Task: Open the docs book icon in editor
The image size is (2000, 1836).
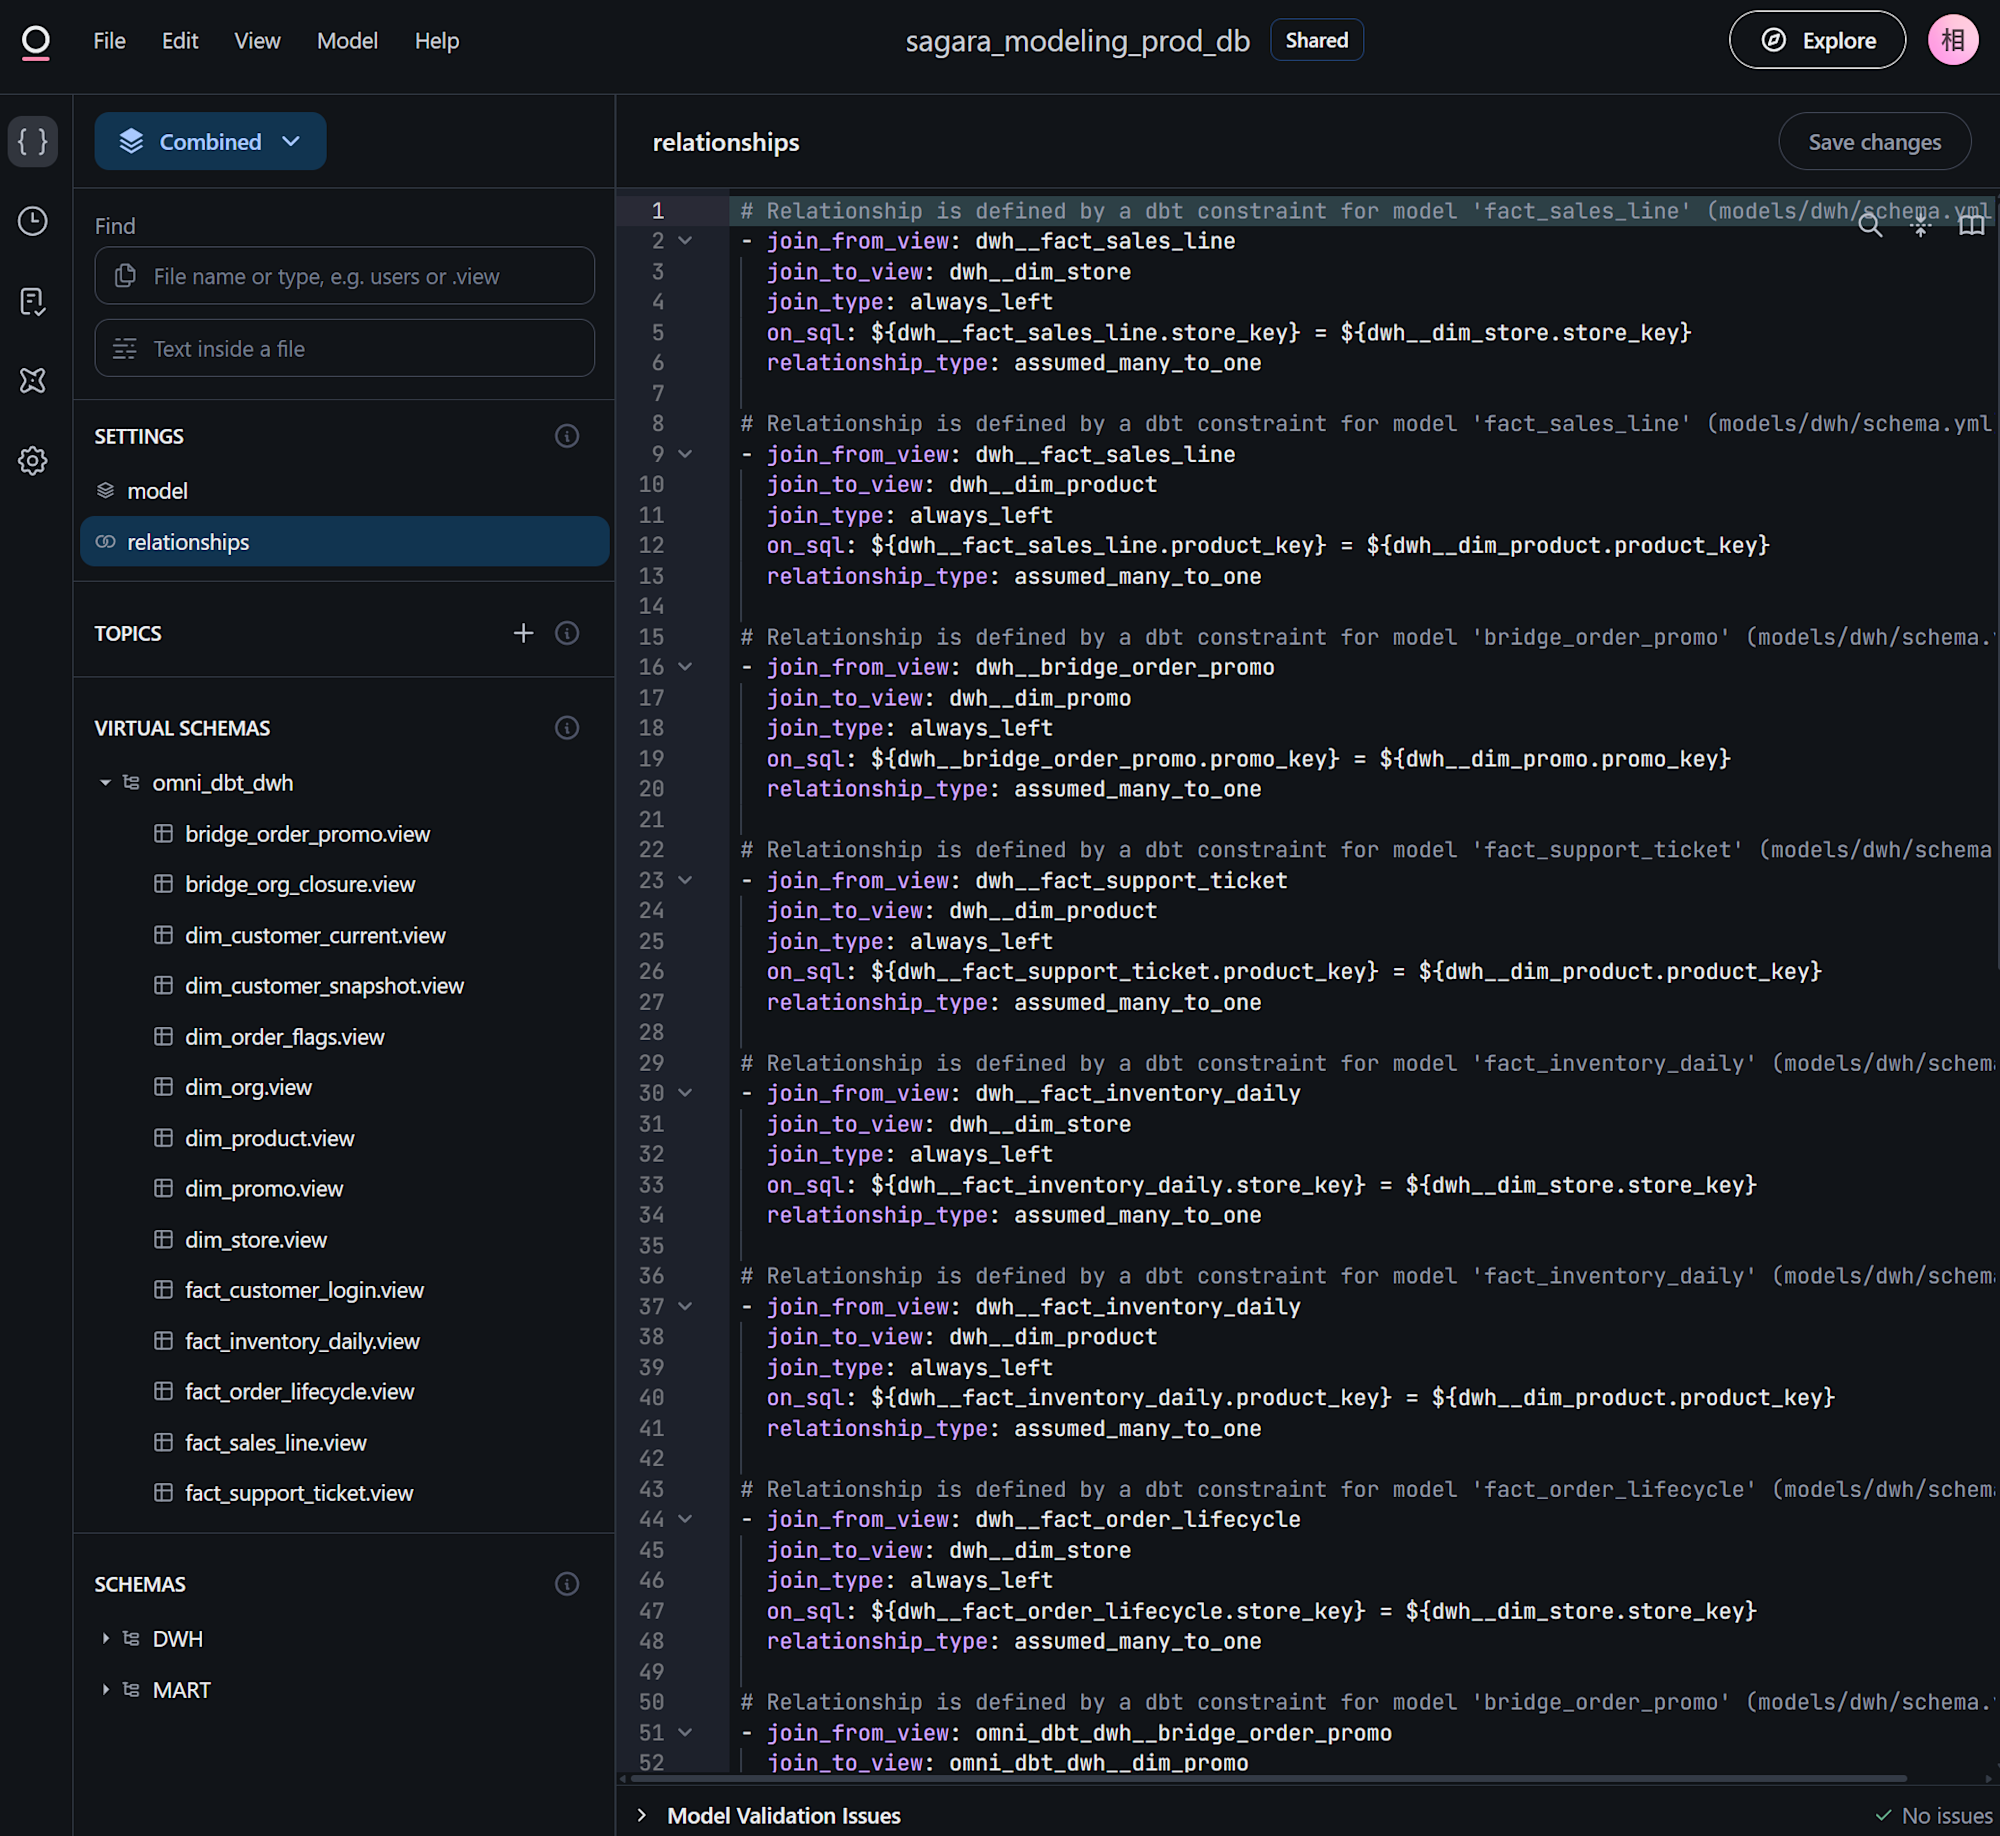Action: 1971,226
